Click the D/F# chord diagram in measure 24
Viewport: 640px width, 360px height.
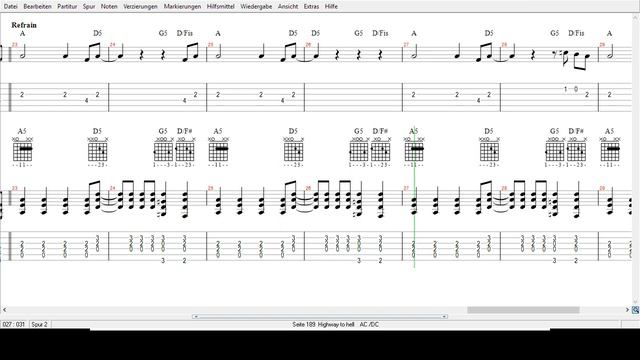(x=185, y=152)
